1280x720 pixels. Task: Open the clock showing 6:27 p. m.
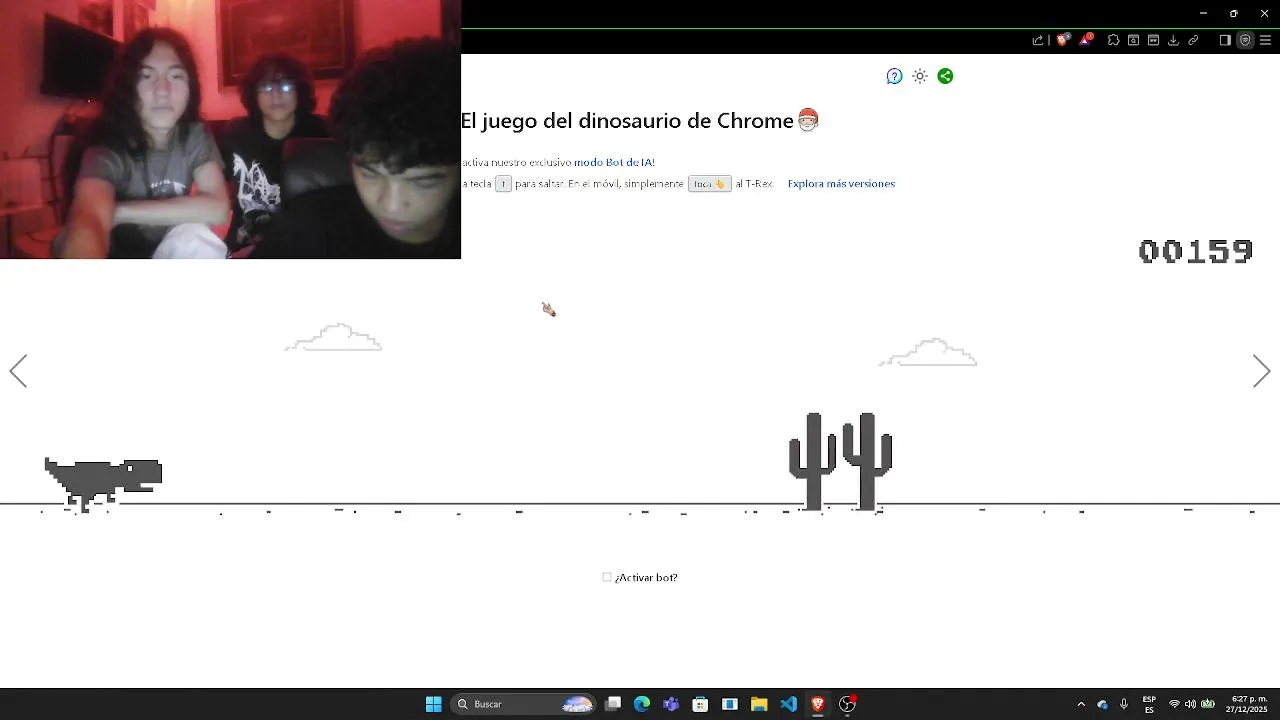click(x=1247, y=704)
